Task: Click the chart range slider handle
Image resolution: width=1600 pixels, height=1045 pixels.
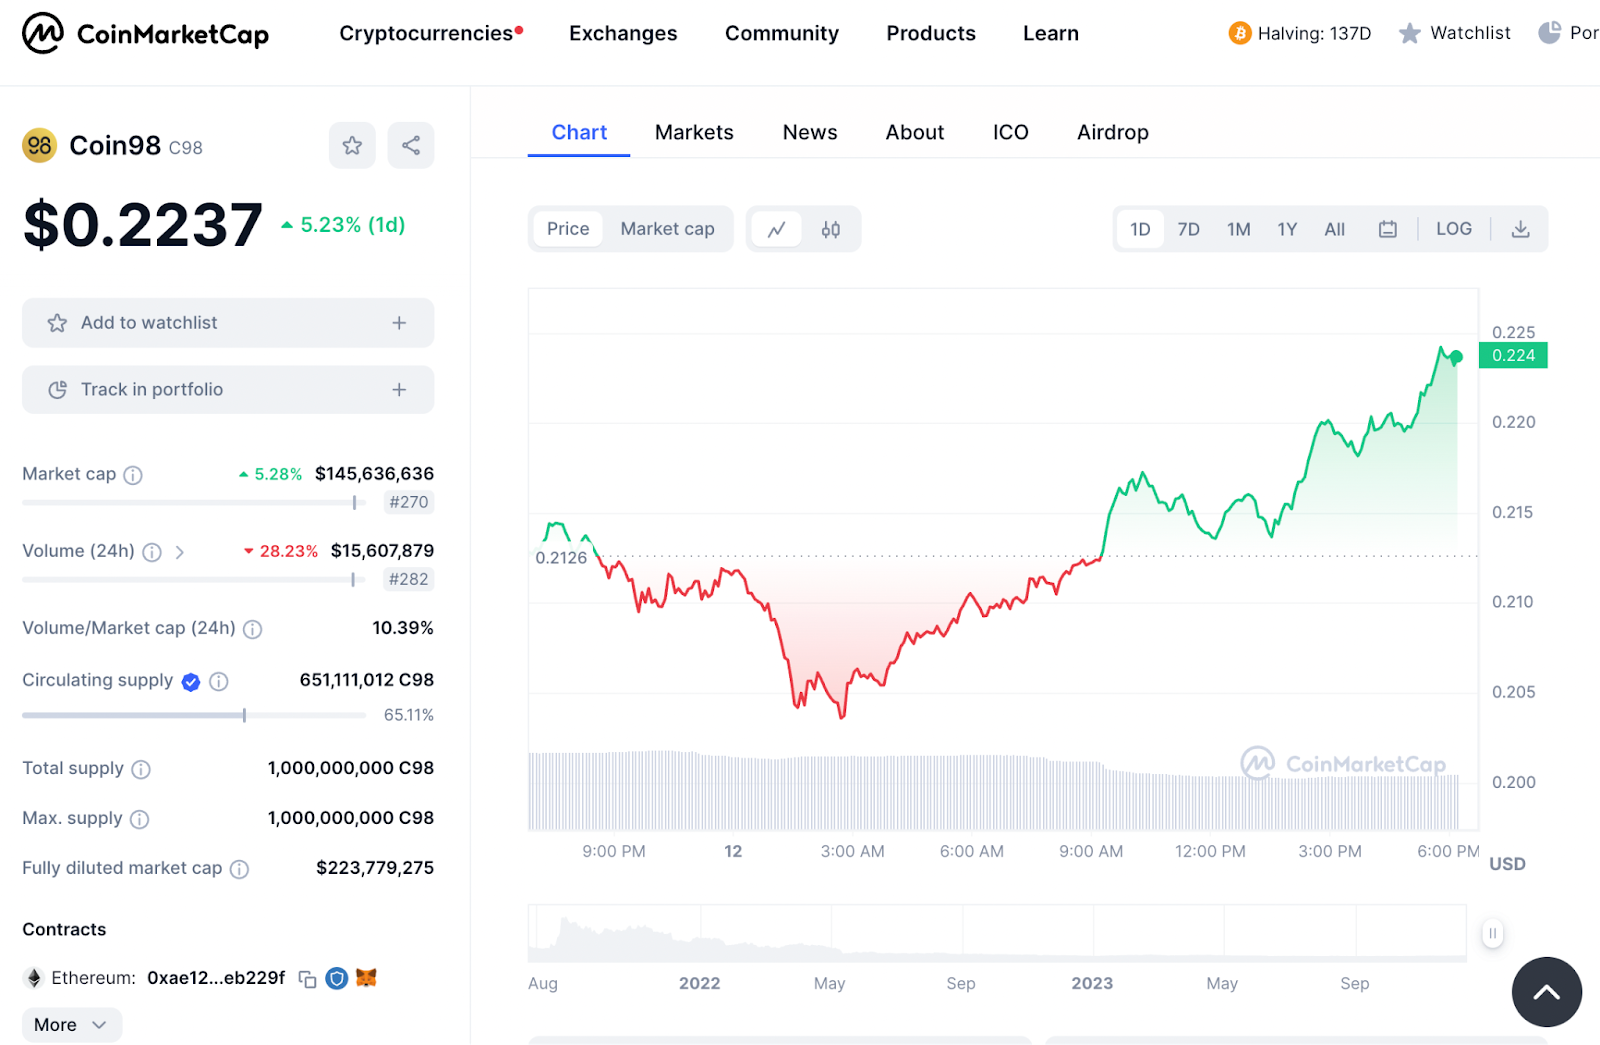Action: [x=1492, y=933]
